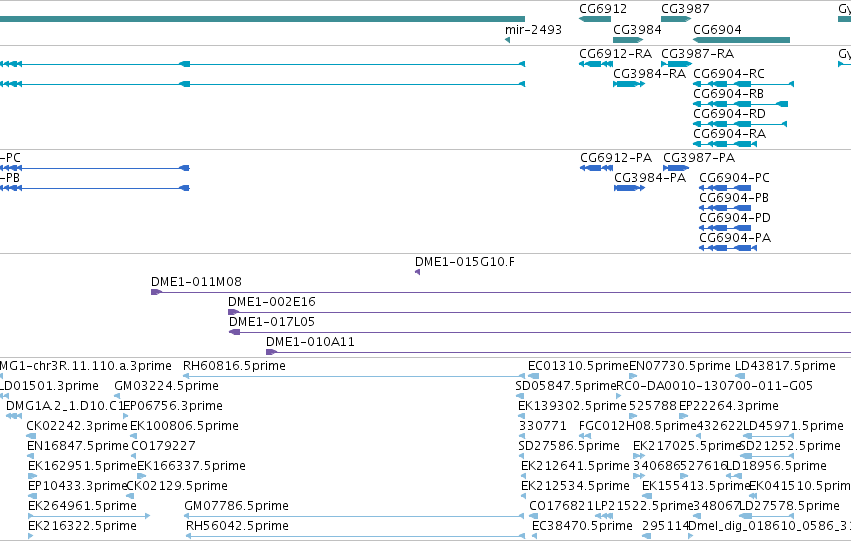The height and width of the screenshot is (541, 851).
Task: Click the EN16847.5prime EST label
Action: (x=78, y=447)
